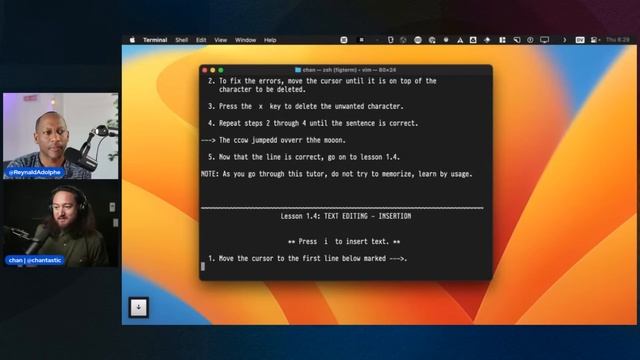Viewport: 640px width, 360px height.
Task: Click the stop-square recording icon in menu bar
Action: [x=361, y=40]
